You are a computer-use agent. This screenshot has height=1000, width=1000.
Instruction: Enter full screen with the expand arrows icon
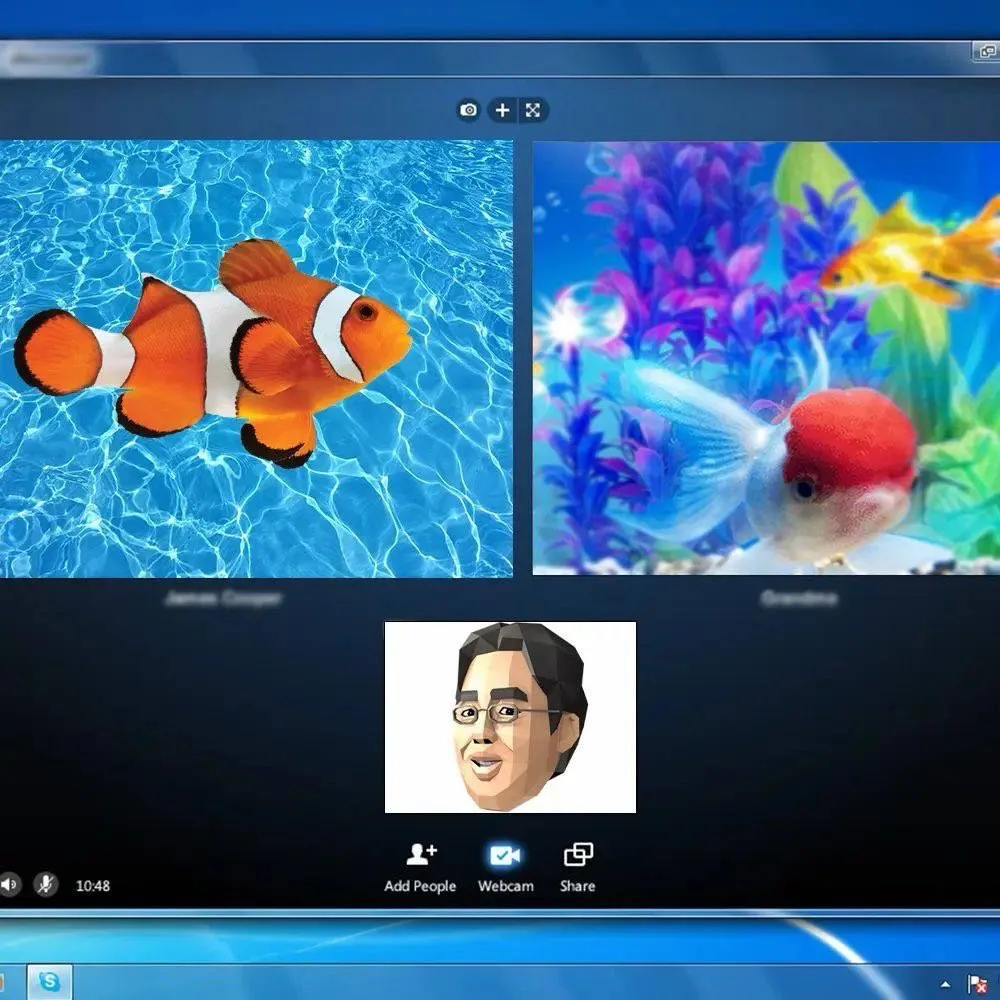pos(533,110)
